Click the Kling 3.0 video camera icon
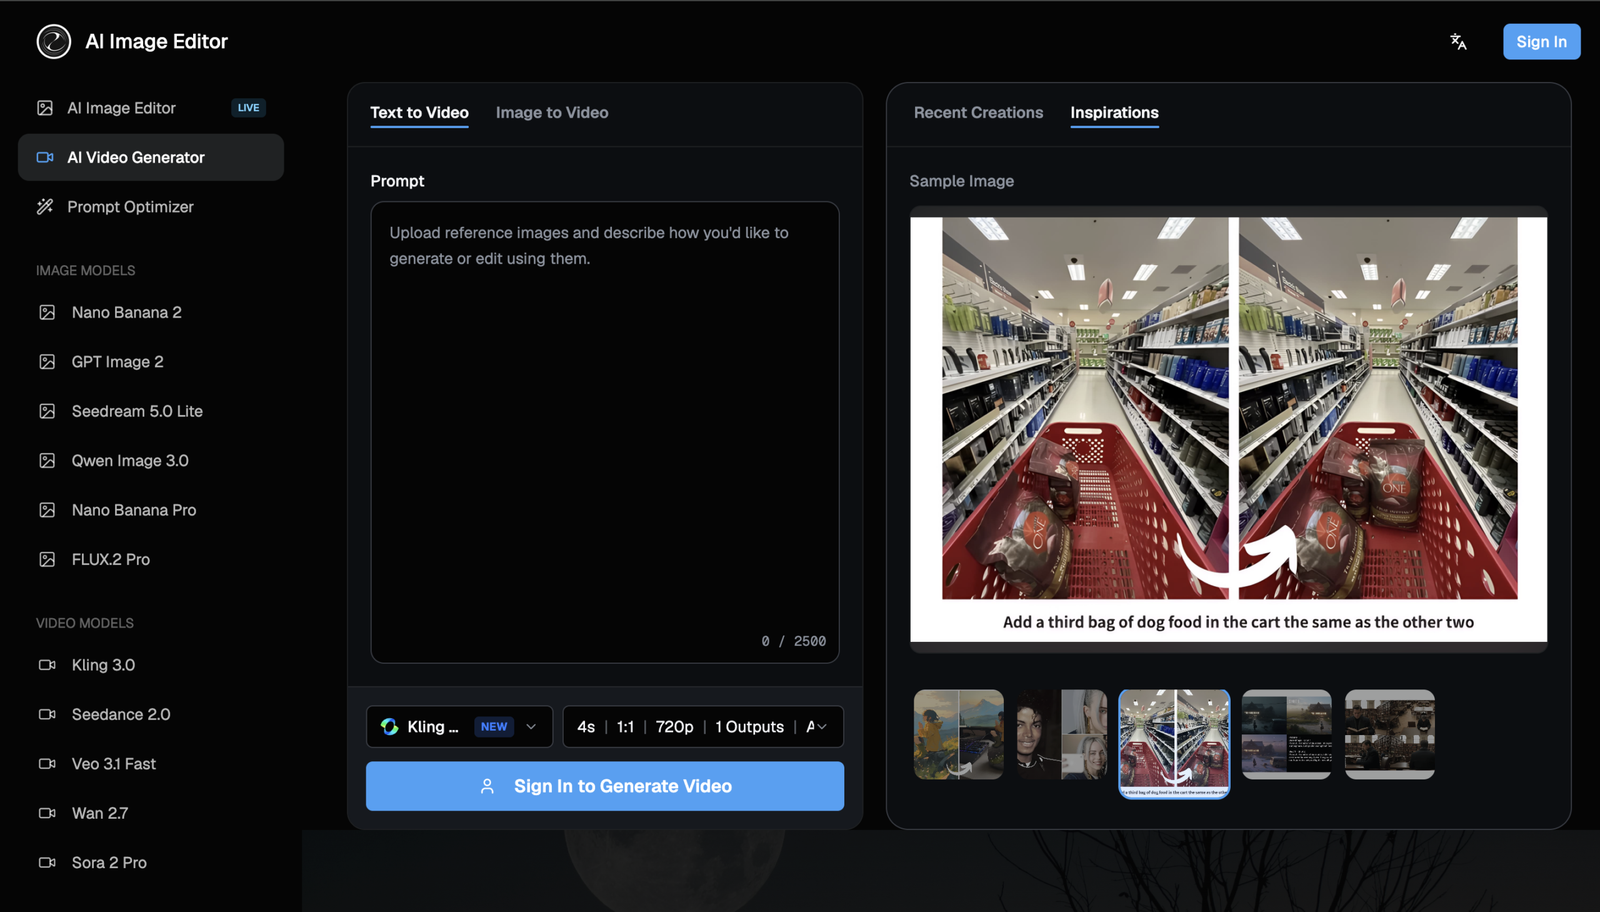The height and width of the screenshot is (912, 1600). (47, 665)
